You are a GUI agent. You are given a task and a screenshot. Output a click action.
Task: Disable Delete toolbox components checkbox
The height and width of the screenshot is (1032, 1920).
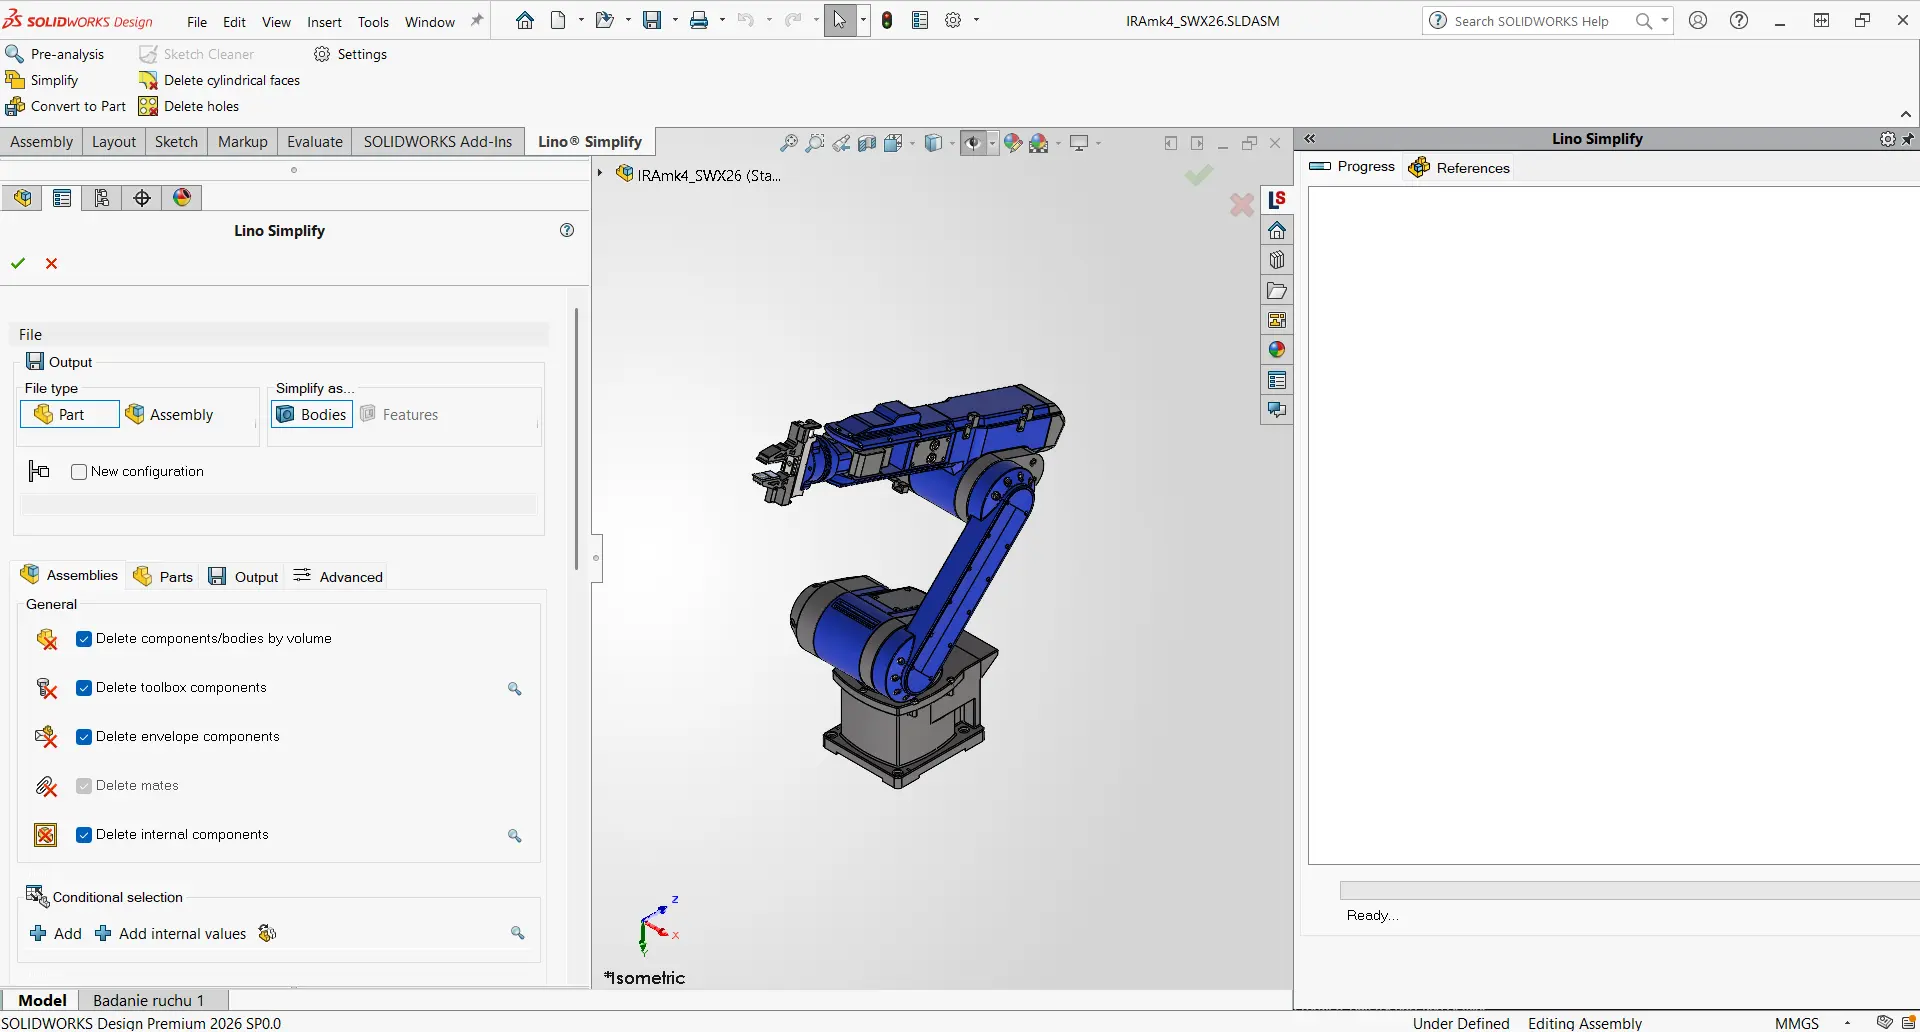84,688
